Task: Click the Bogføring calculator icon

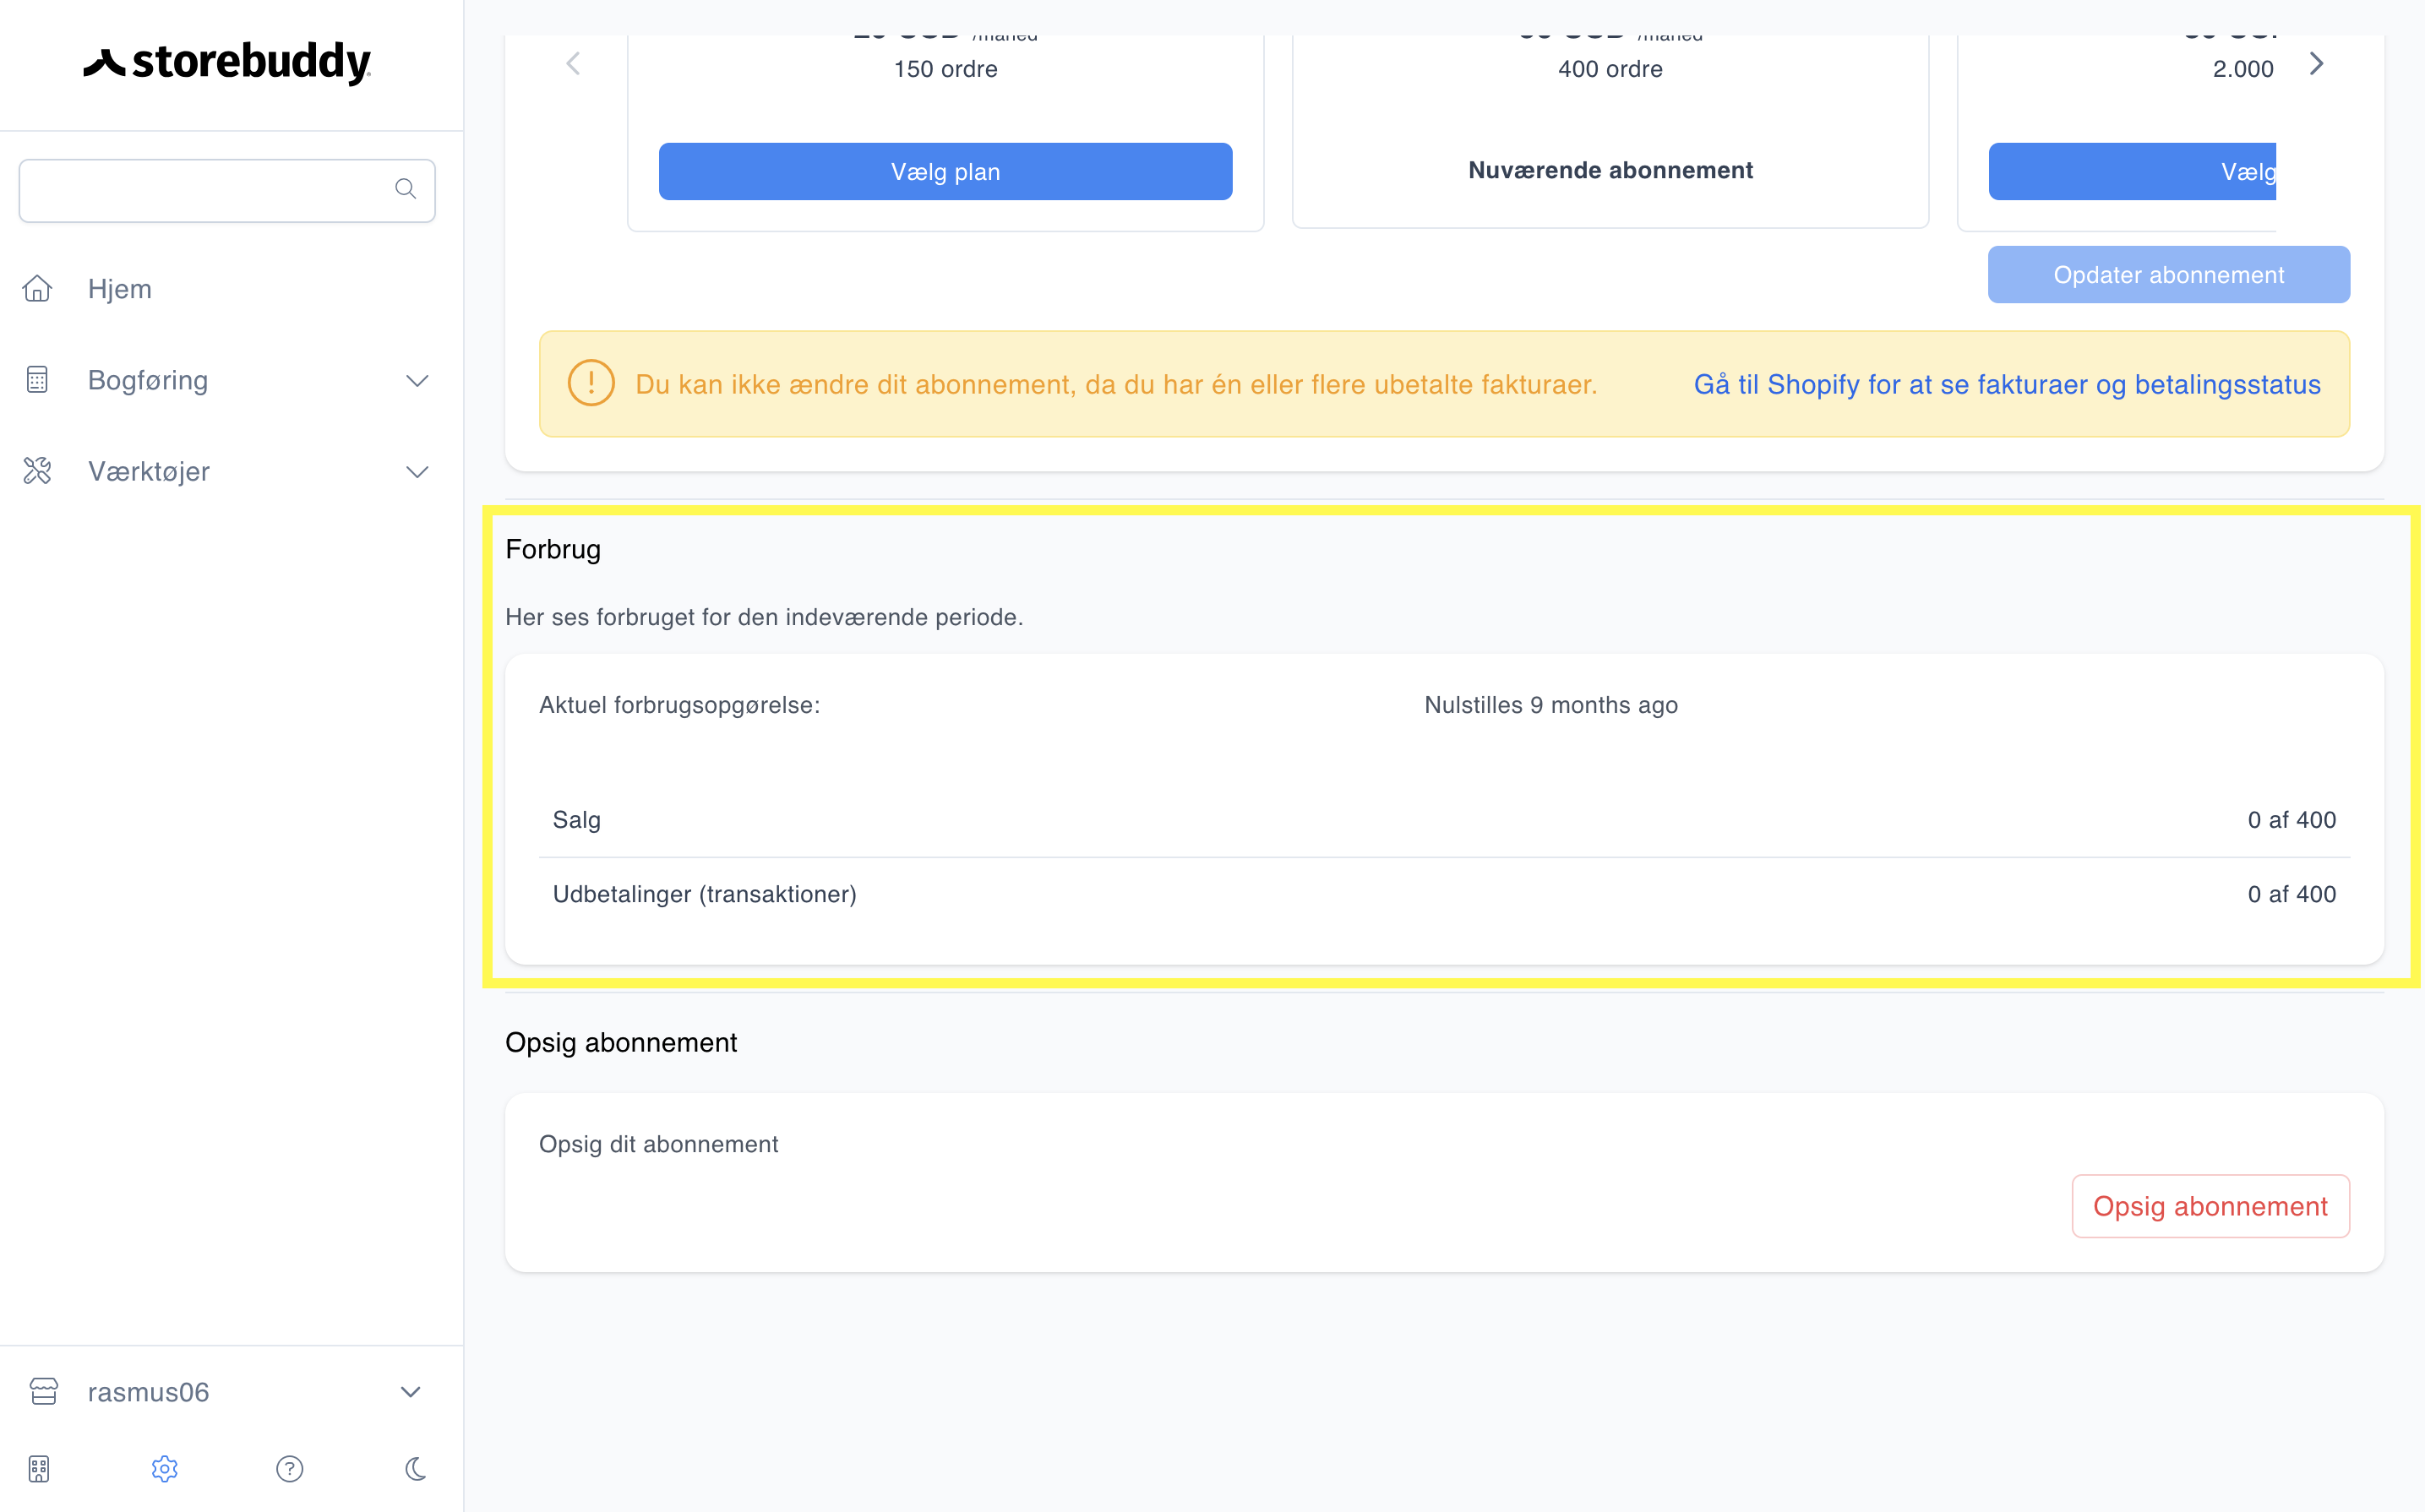Action: [37, 380]
